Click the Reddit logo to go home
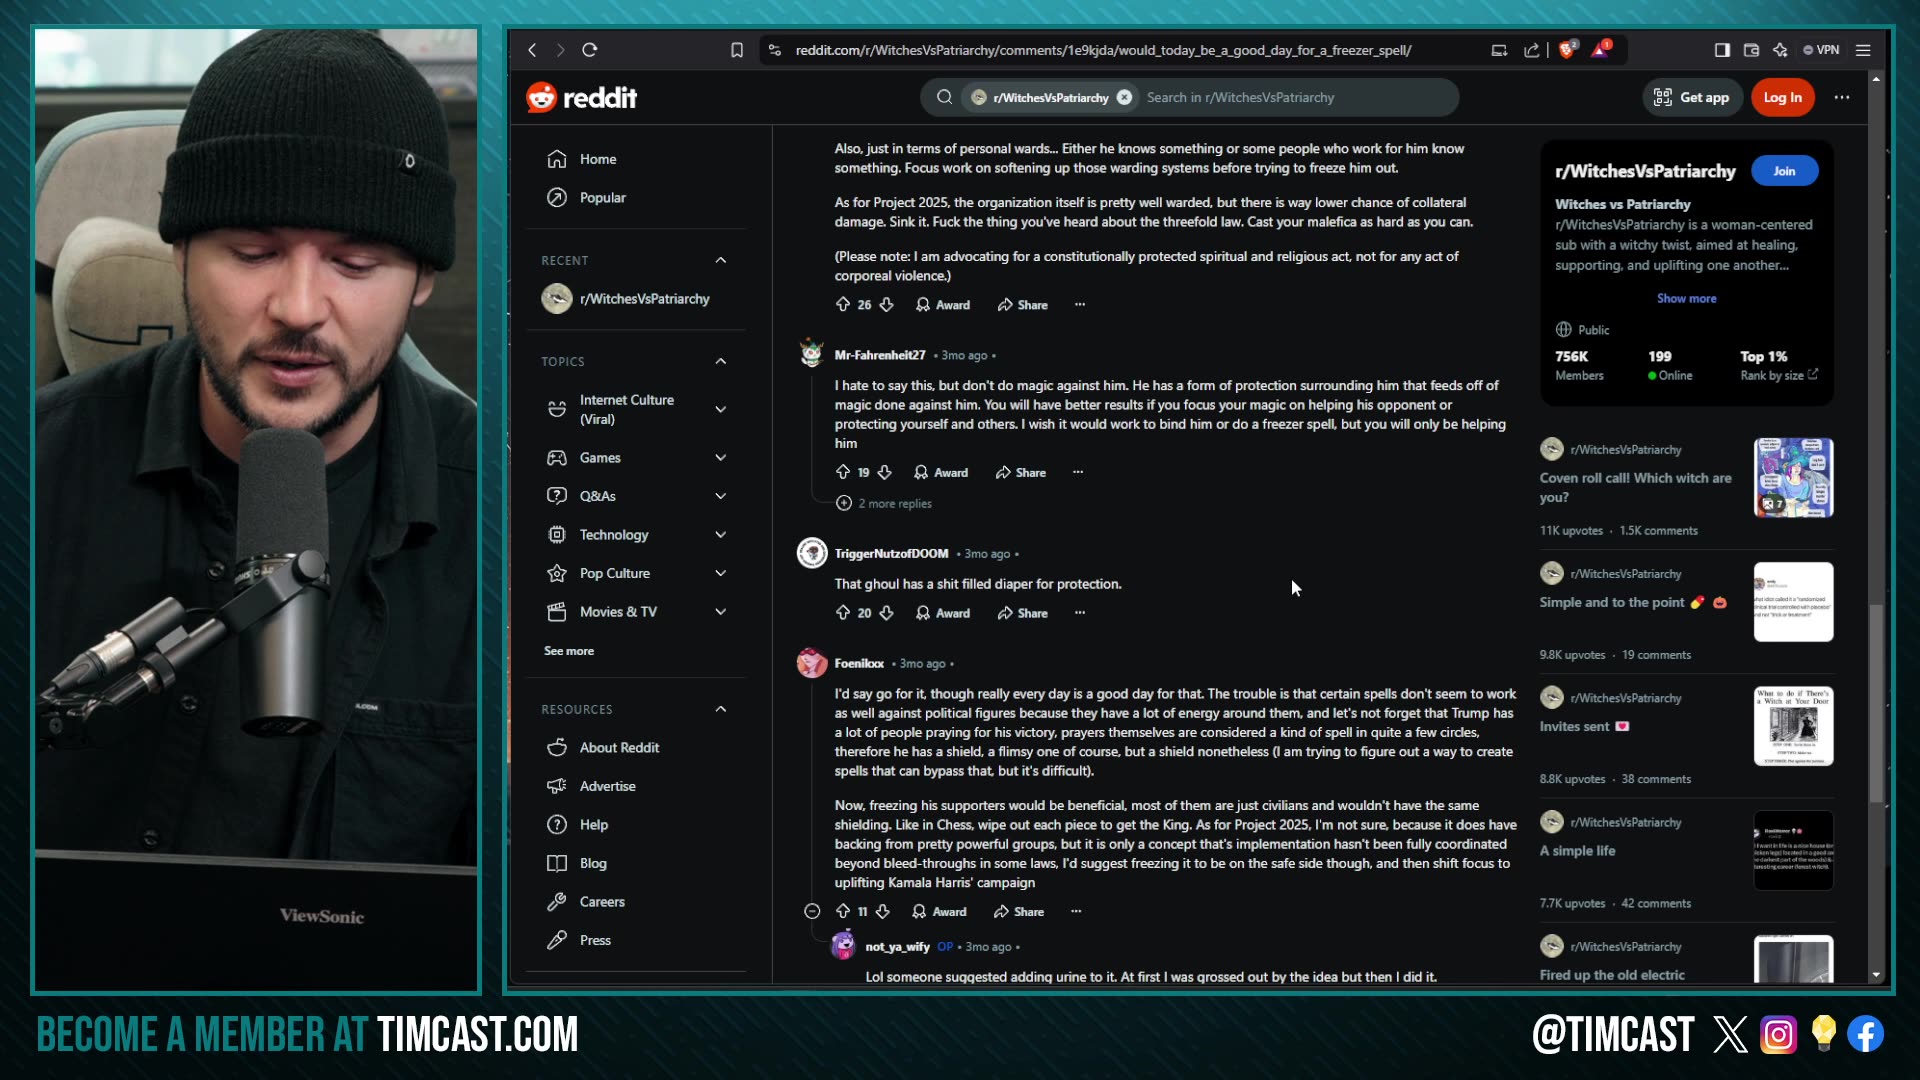1920x1080 pixels. point(582,97)
